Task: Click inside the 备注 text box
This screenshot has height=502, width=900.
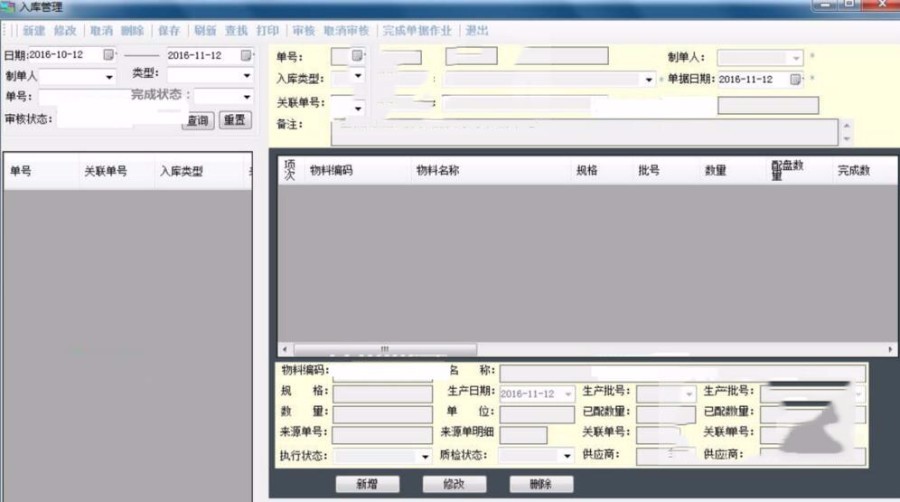Action: click(x=584, y=133)
